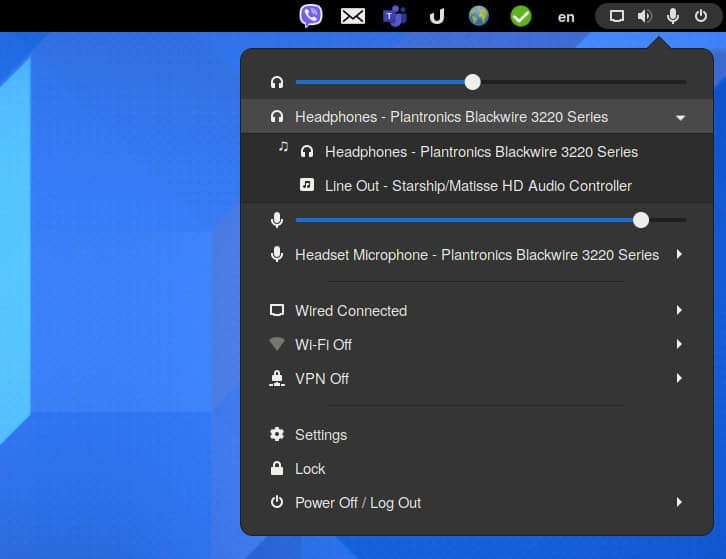Expand Headset Microphone input device submenu

(x=477, y=255)
